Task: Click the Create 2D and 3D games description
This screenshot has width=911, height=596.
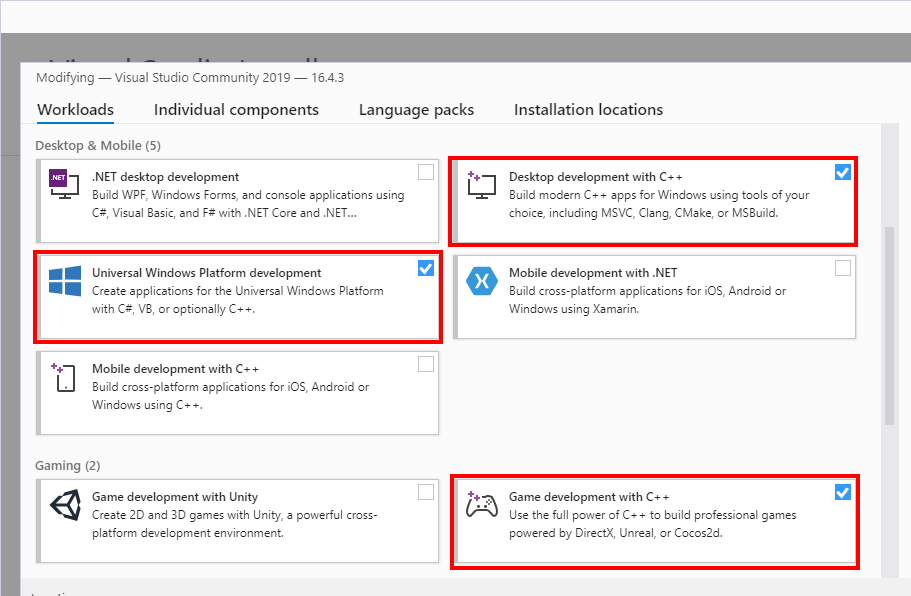Action: (235, 524)
